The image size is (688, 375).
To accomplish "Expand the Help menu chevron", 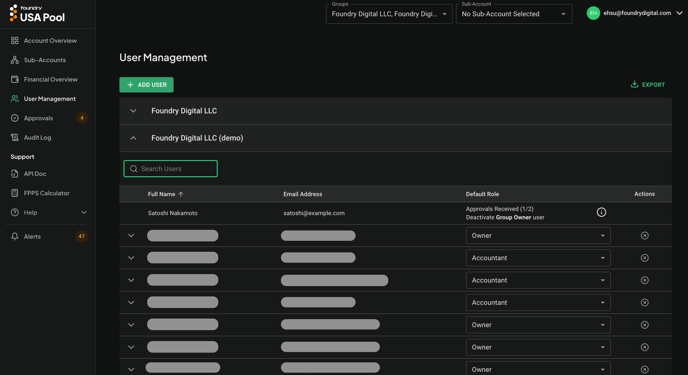I will point(84,212).
